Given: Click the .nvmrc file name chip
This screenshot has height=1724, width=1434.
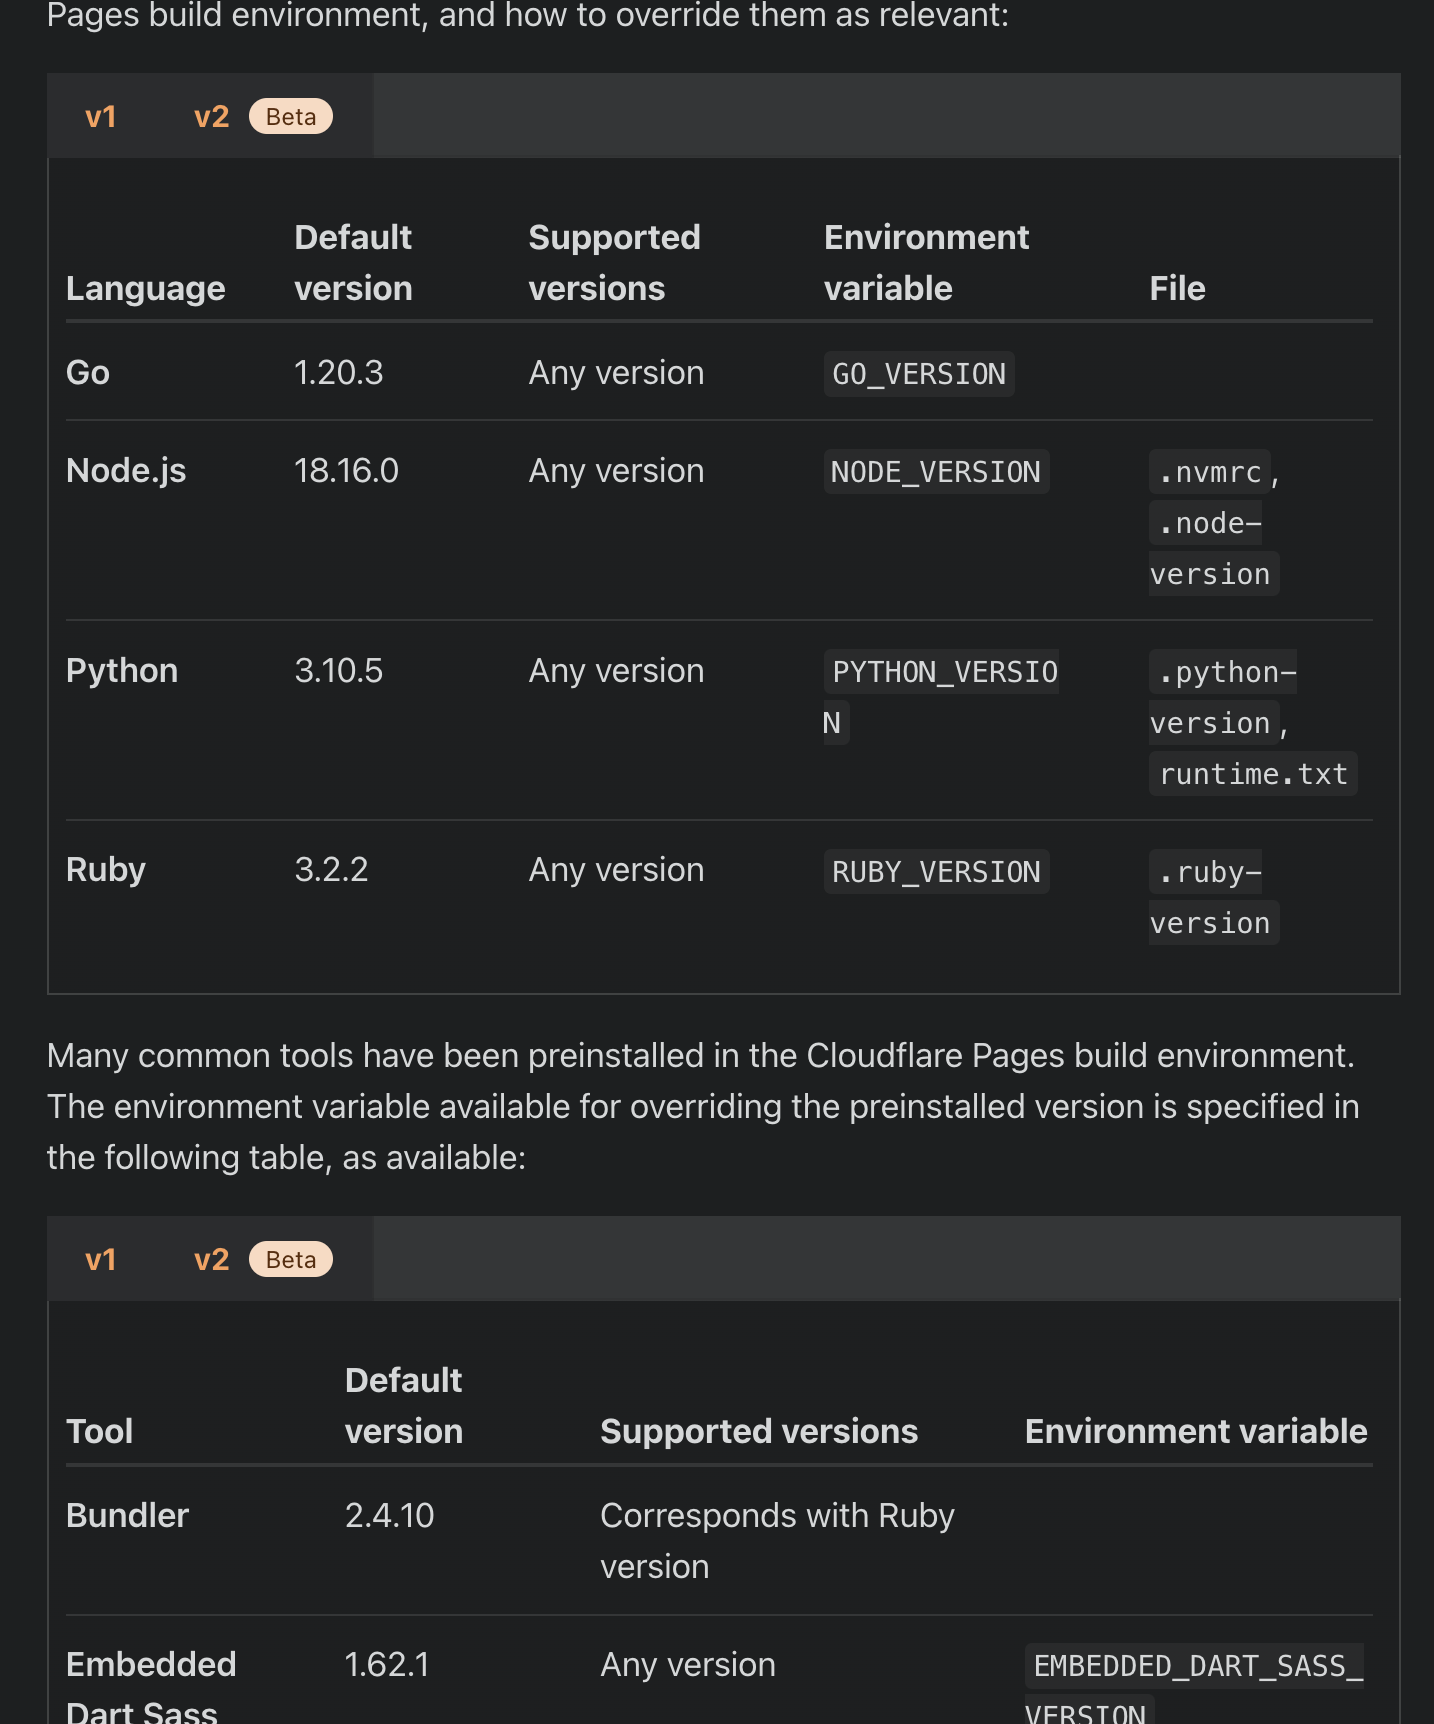Looking at the screenshot, I should tap(1208, 471).
